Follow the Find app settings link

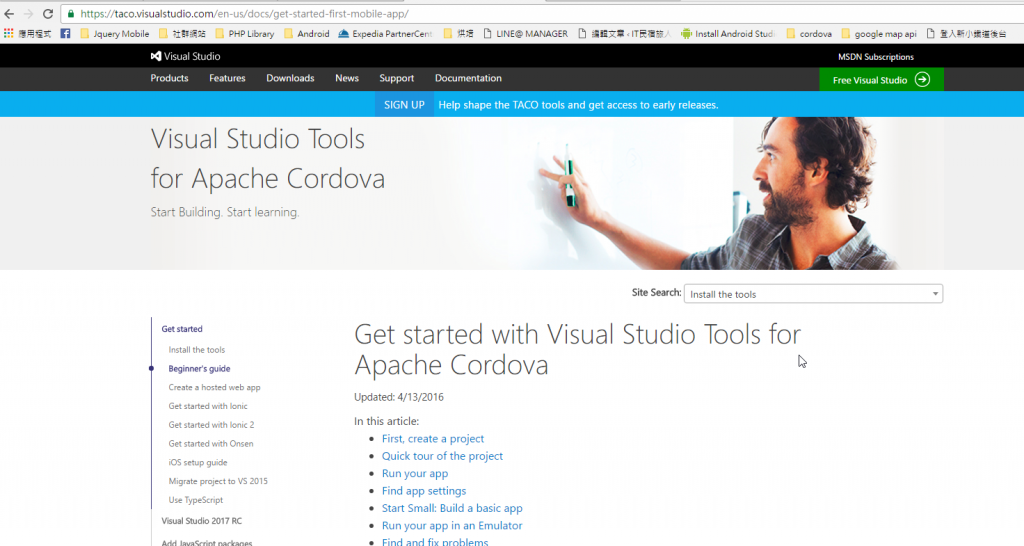(x=424, y=490)
